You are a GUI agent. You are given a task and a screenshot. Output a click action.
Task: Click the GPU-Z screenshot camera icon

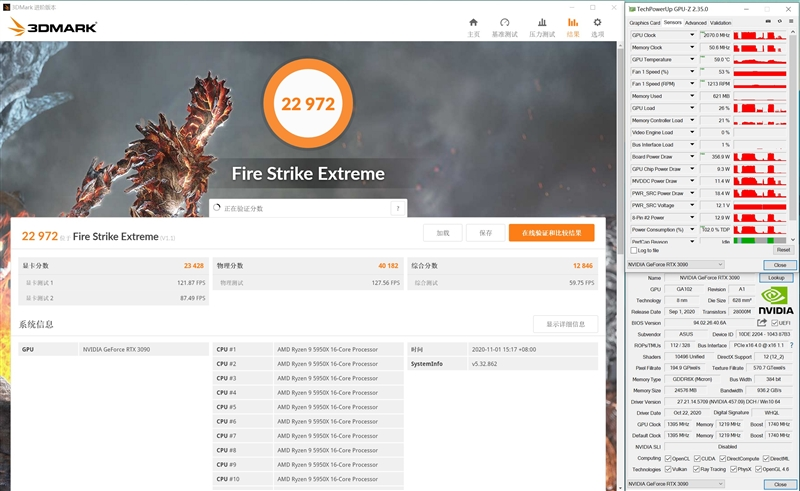[768, 21]
